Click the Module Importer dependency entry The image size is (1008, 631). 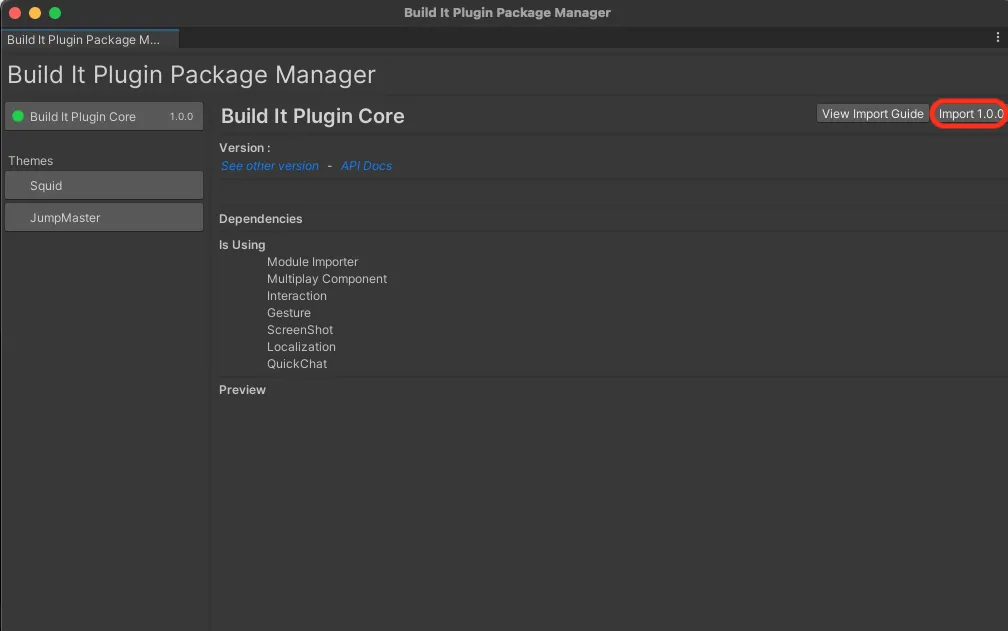tap(312, 262)
